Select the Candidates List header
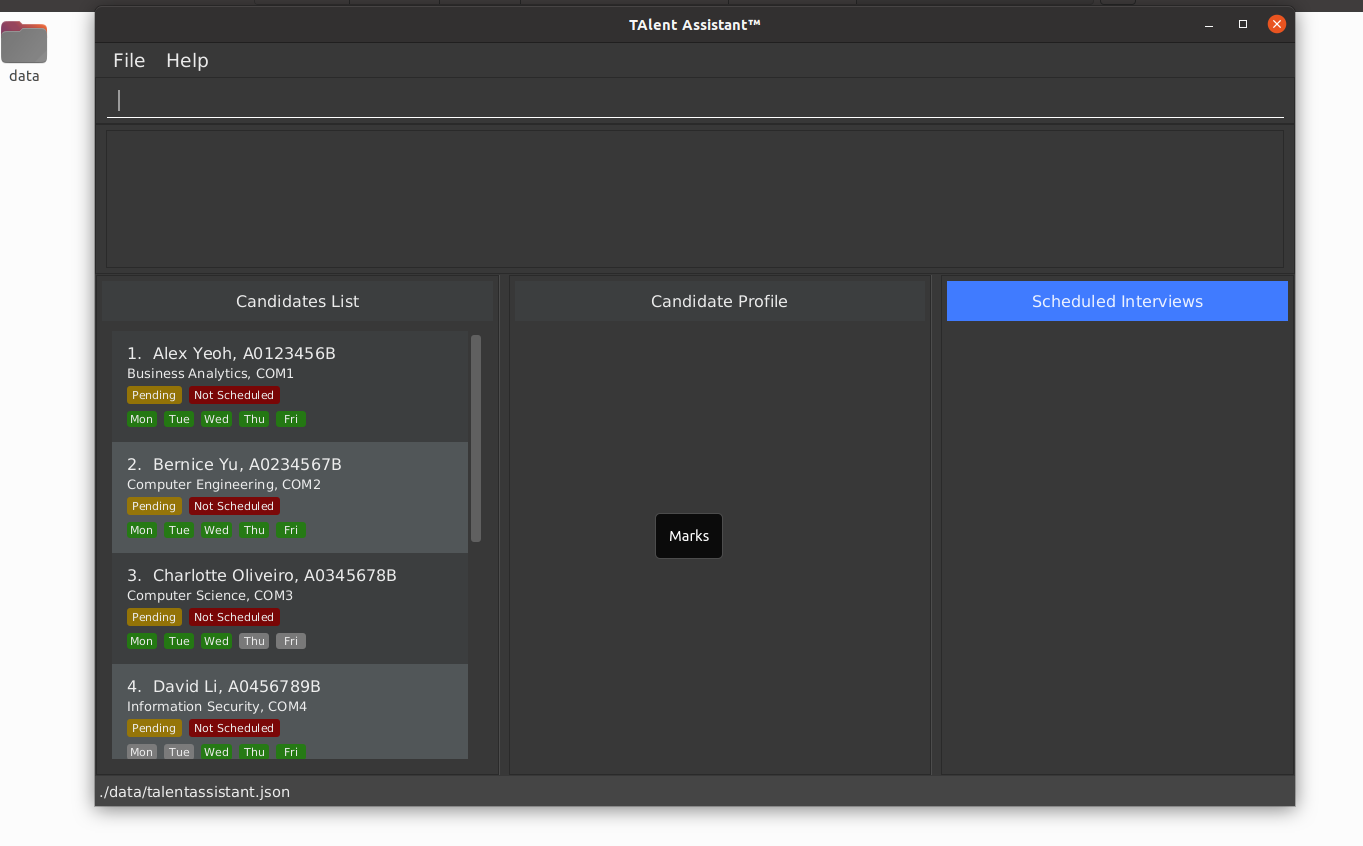Viewport: 1363px width, 846px height. [297, 301]
